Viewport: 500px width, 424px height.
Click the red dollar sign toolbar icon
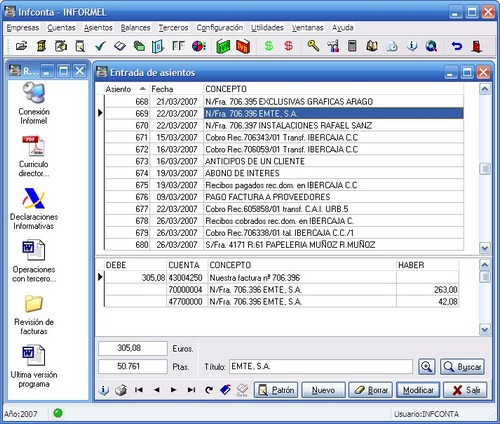click(289, 46)
